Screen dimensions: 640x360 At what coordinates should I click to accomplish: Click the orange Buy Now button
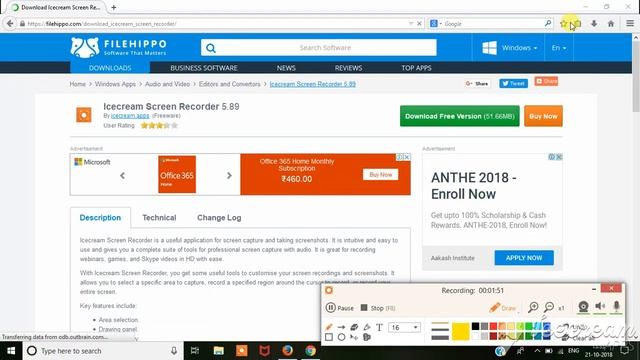pyautogui.click(x=543, y=116)
